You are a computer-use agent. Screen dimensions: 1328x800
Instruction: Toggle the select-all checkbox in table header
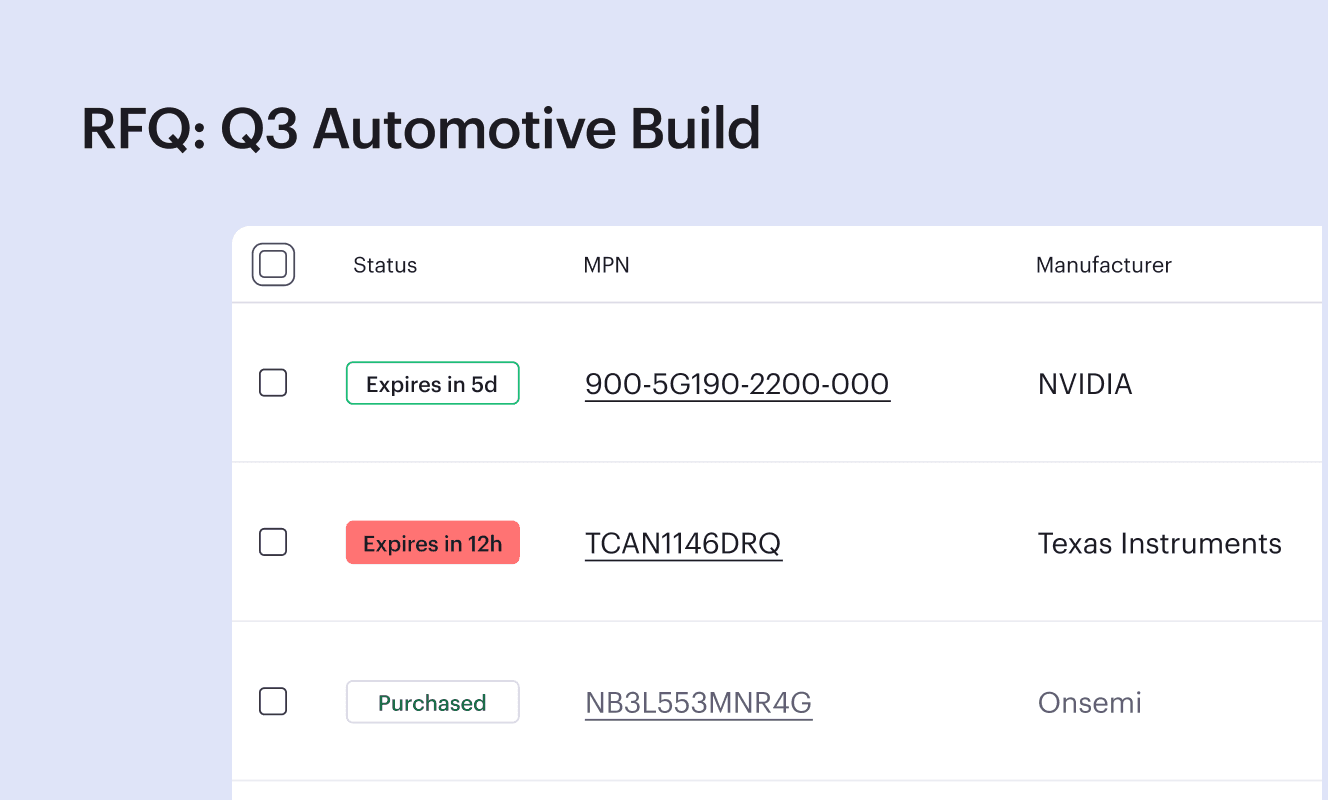273,265
